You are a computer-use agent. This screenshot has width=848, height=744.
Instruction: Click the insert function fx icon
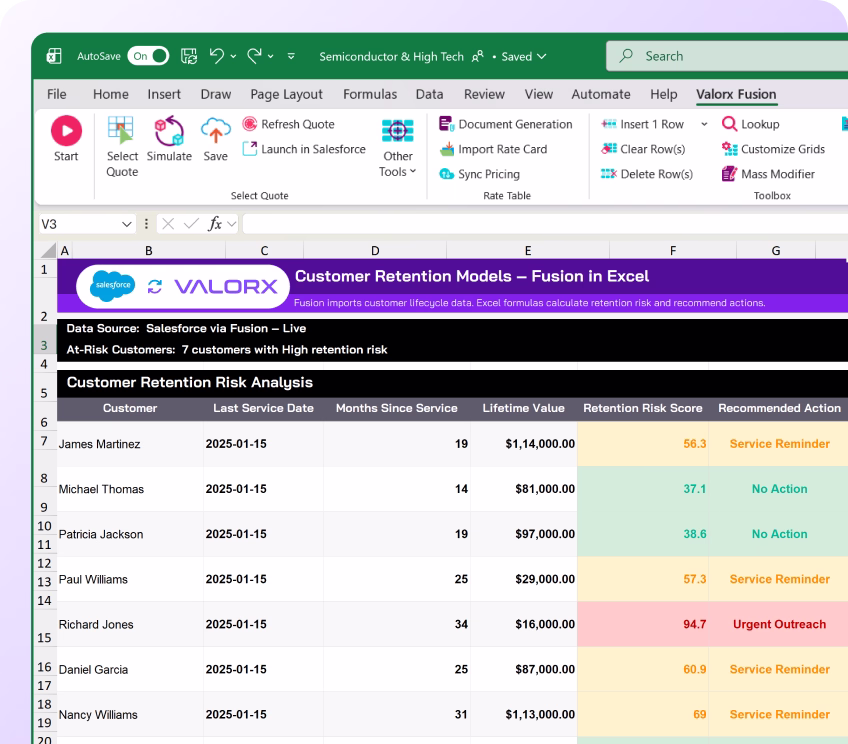215,224
